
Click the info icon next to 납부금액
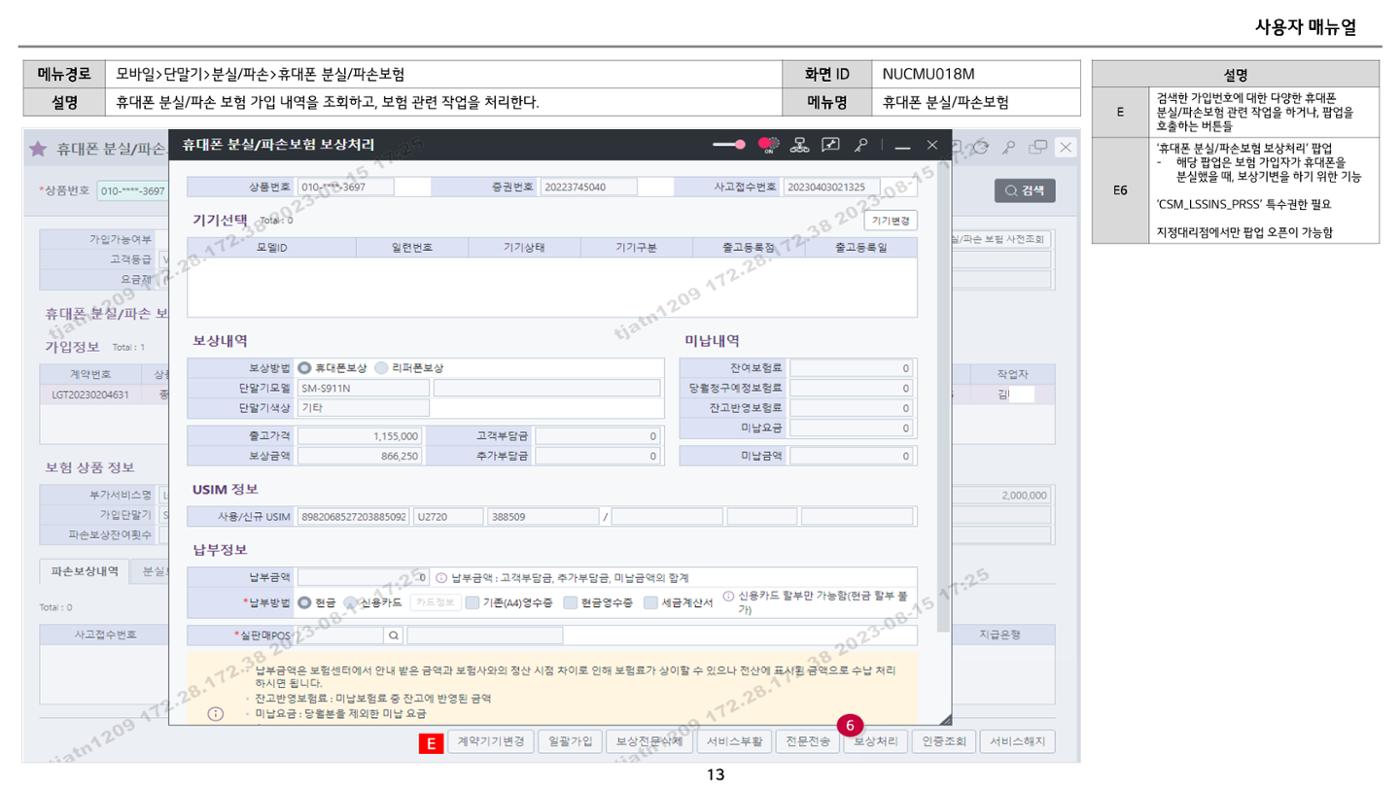tap(441, 578)
